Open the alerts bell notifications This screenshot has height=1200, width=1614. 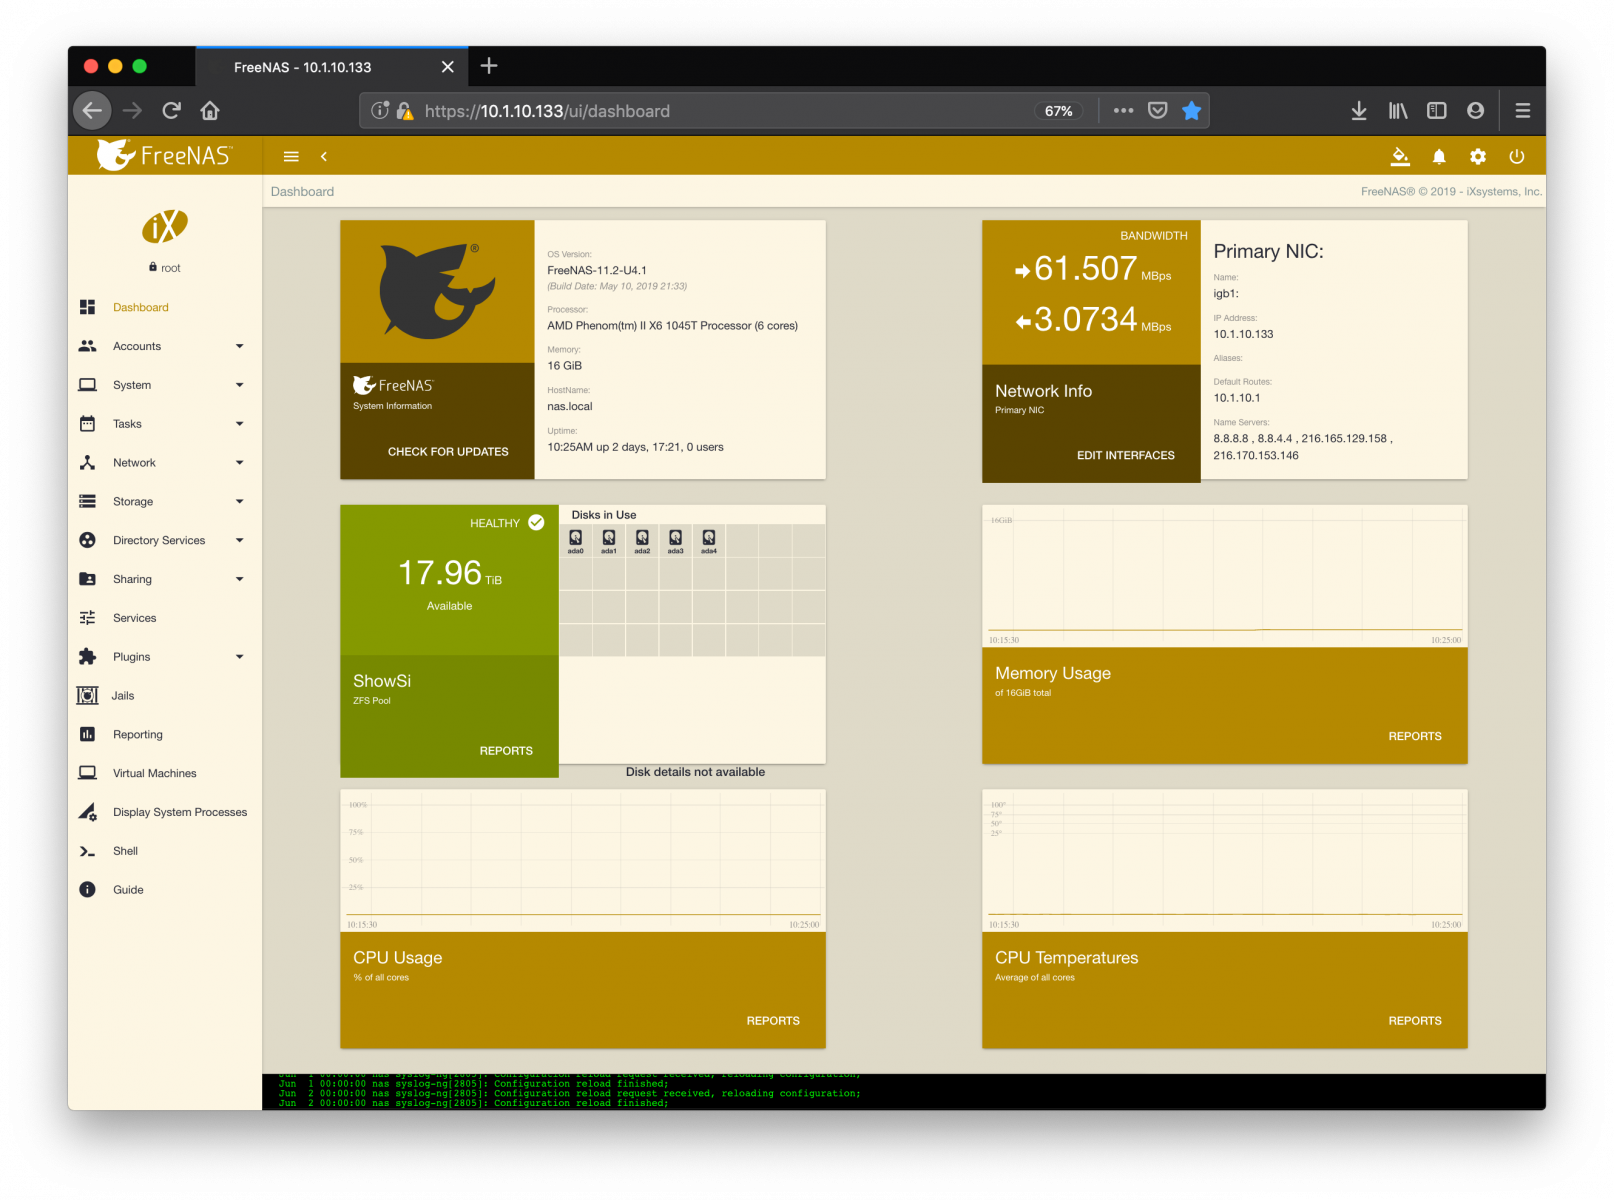coord(1439,156)
